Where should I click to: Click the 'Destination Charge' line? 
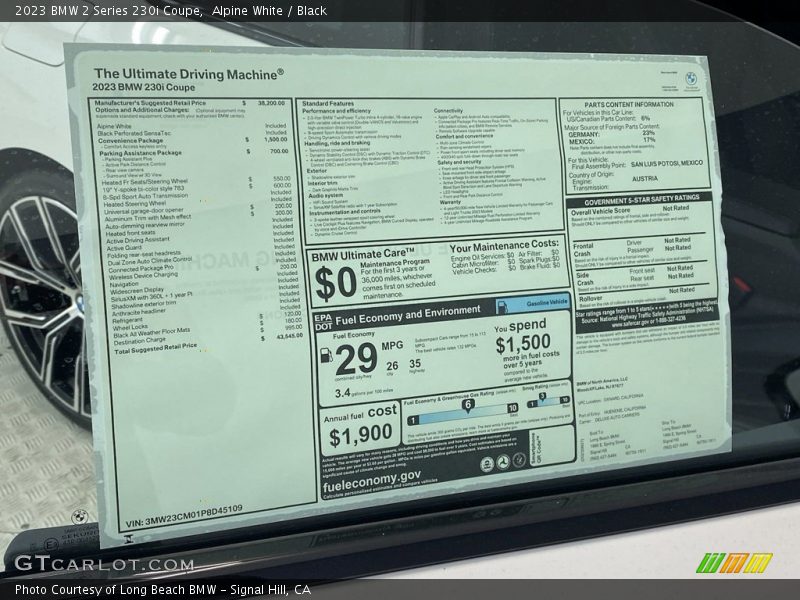140,341
